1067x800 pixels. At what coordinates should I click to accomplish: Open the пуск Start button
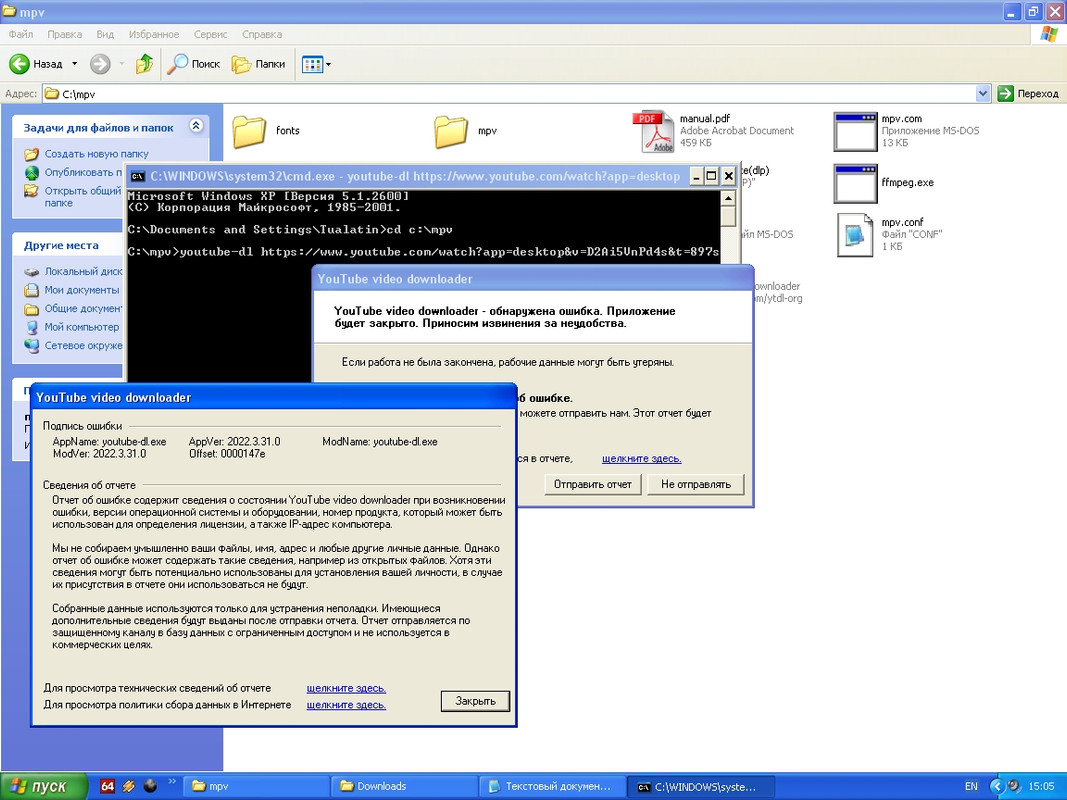[x=44, y=786]
